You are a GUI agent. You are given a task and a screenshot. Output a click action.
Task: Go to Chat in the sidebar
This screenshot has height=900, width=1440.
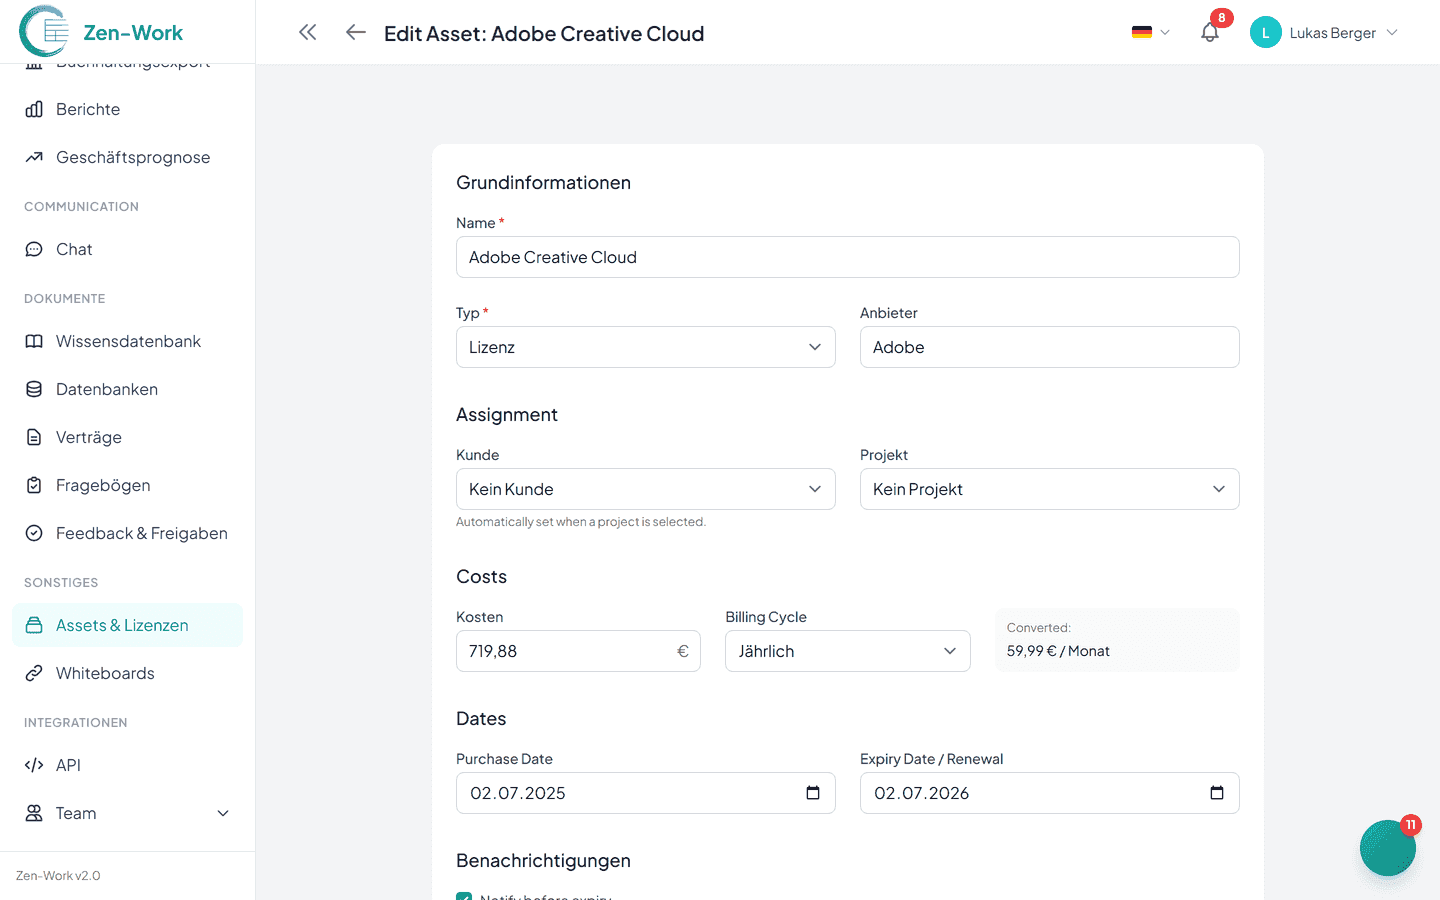click(x=127, y=249)
